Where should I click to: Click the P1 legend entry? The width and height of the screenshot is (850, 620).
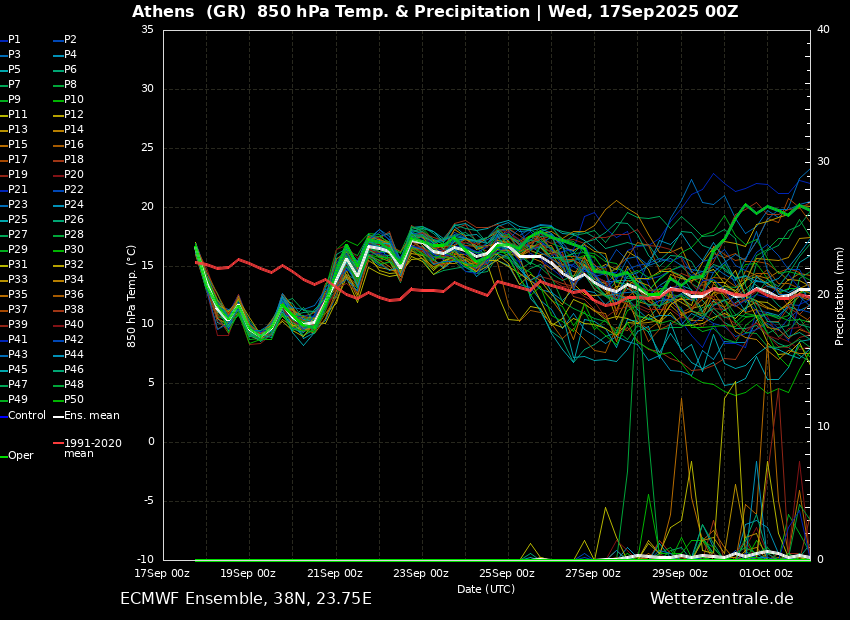[x=14, y=40]
